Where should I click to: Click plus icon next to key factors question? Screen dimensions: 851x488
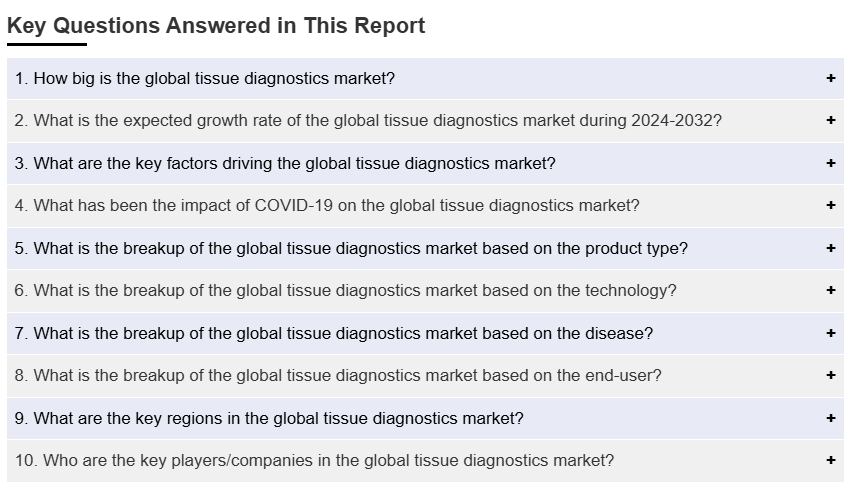(830, 163)
